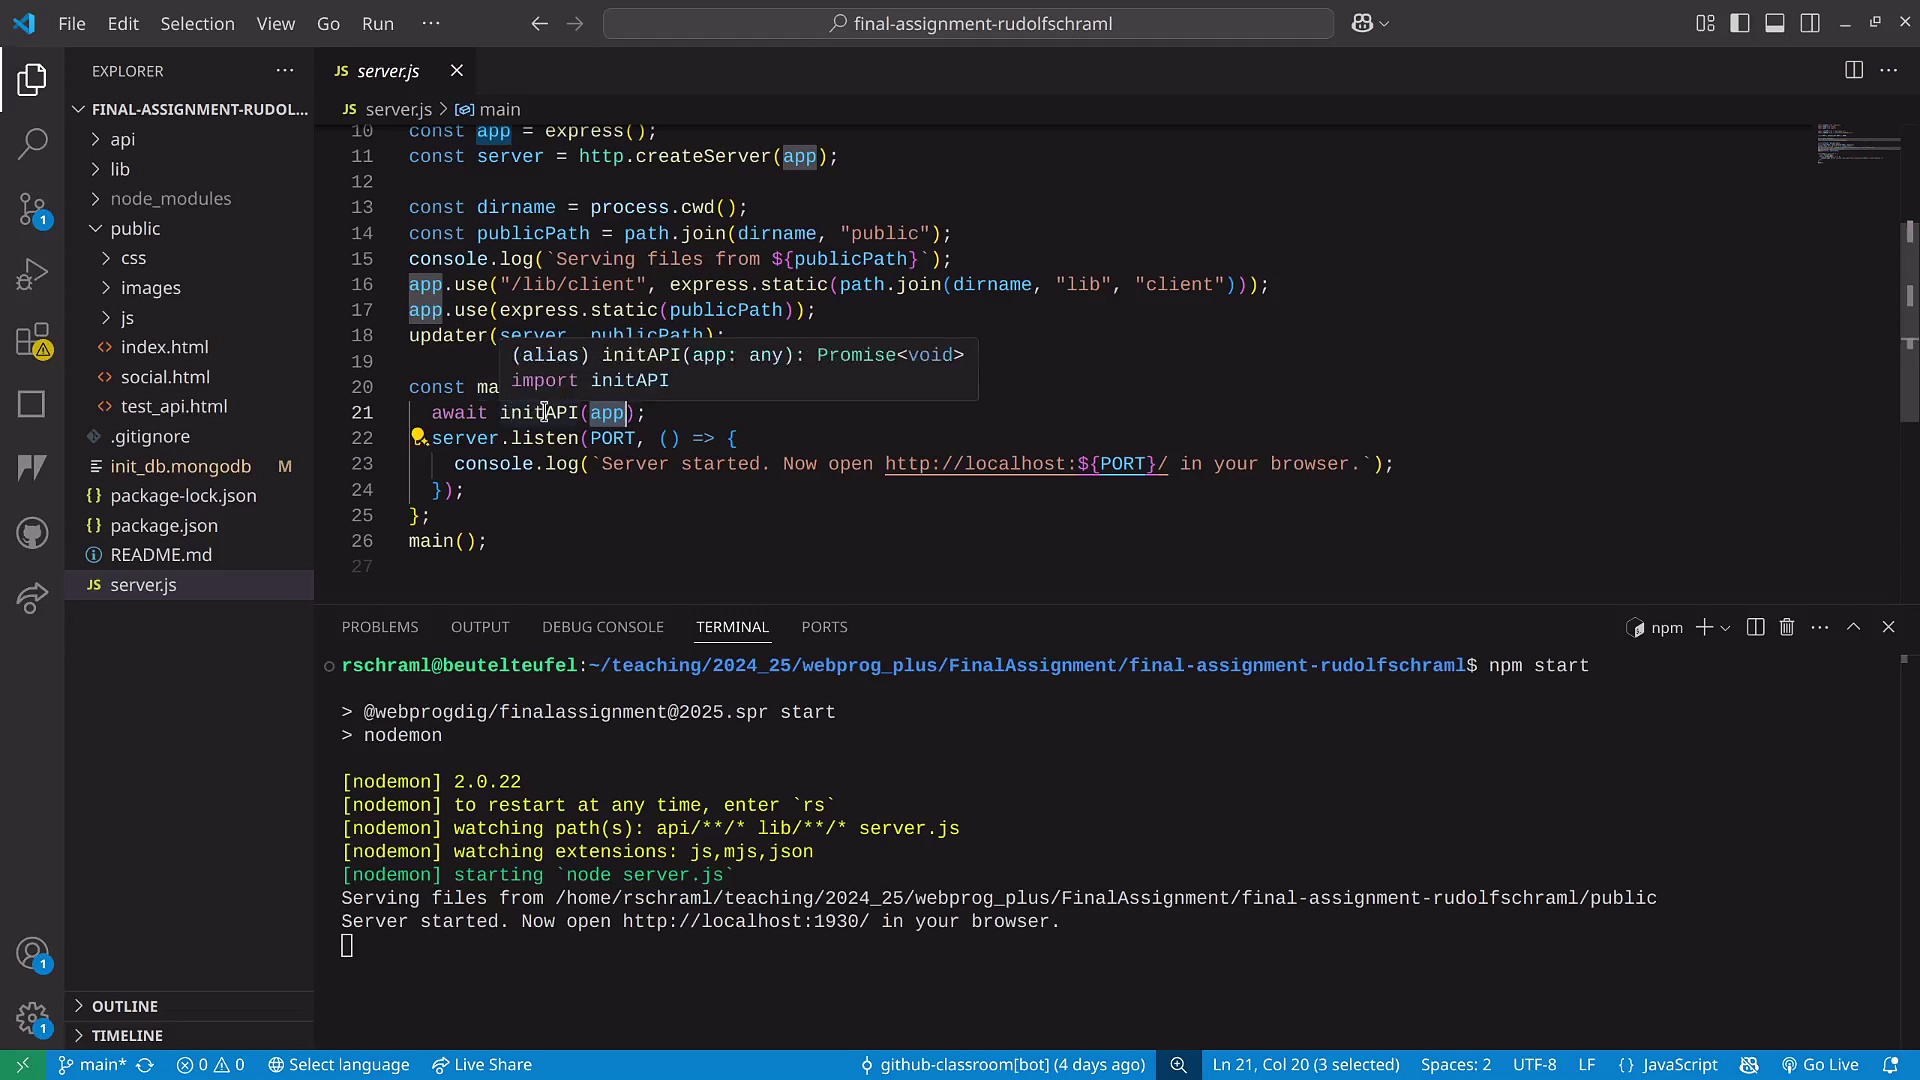
Task: Click the lightbulb code action icon
Action: (x=418, y=437)
